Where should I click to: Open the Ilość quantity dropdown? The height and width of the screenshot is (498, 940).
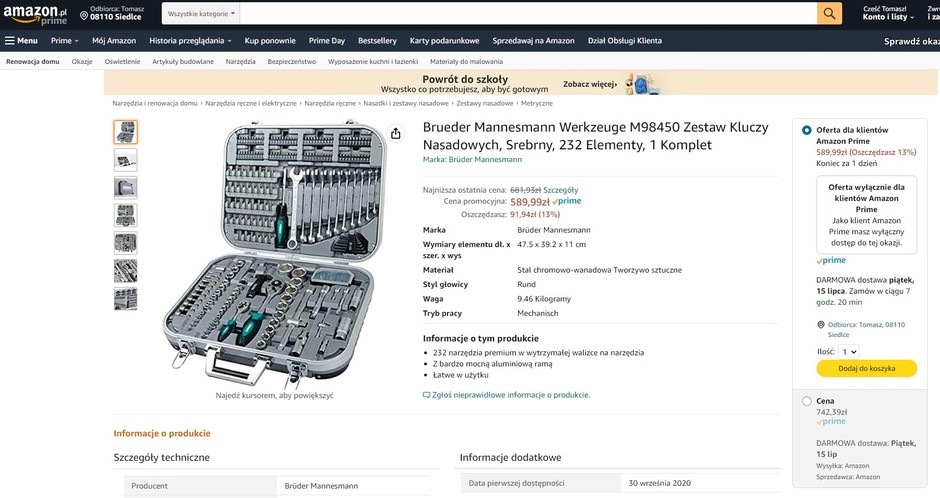point(849,352)
